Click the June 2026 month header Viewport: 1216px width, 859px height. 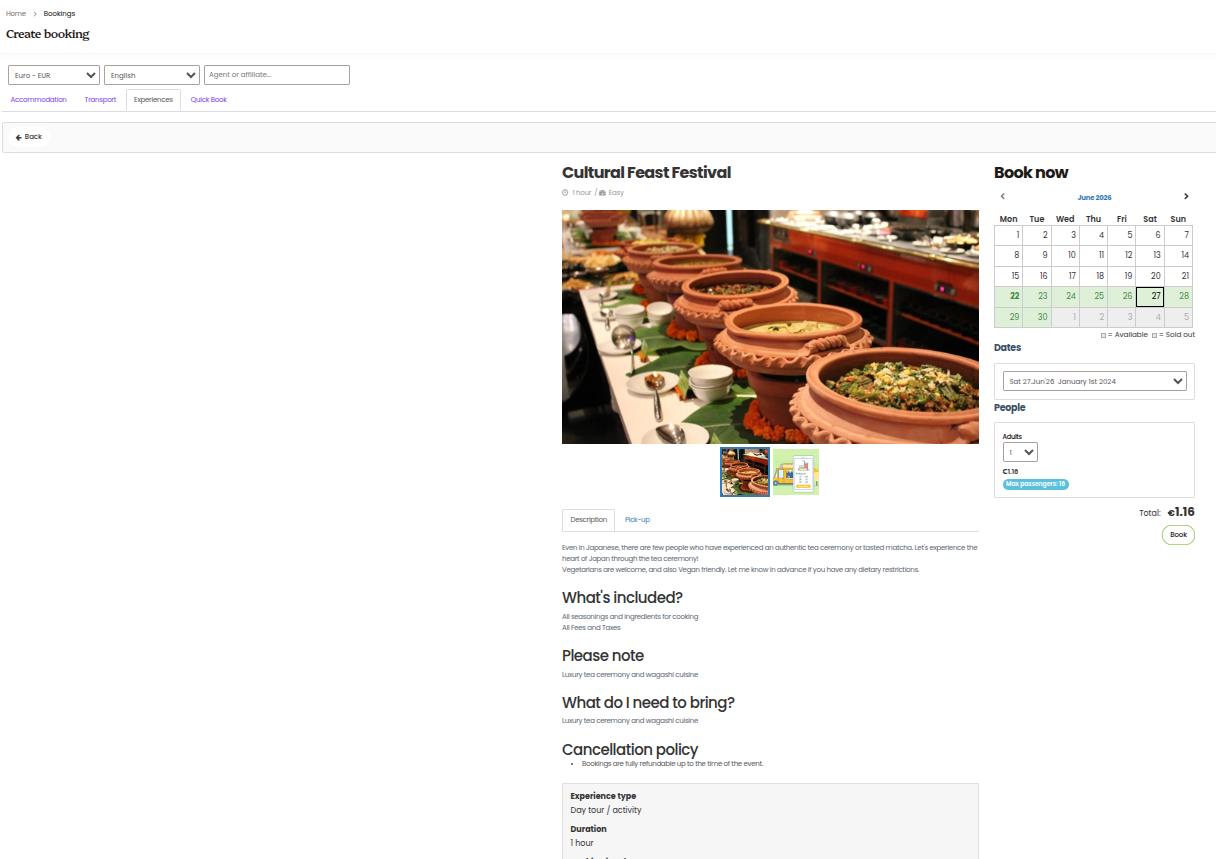click(1094, 198)
